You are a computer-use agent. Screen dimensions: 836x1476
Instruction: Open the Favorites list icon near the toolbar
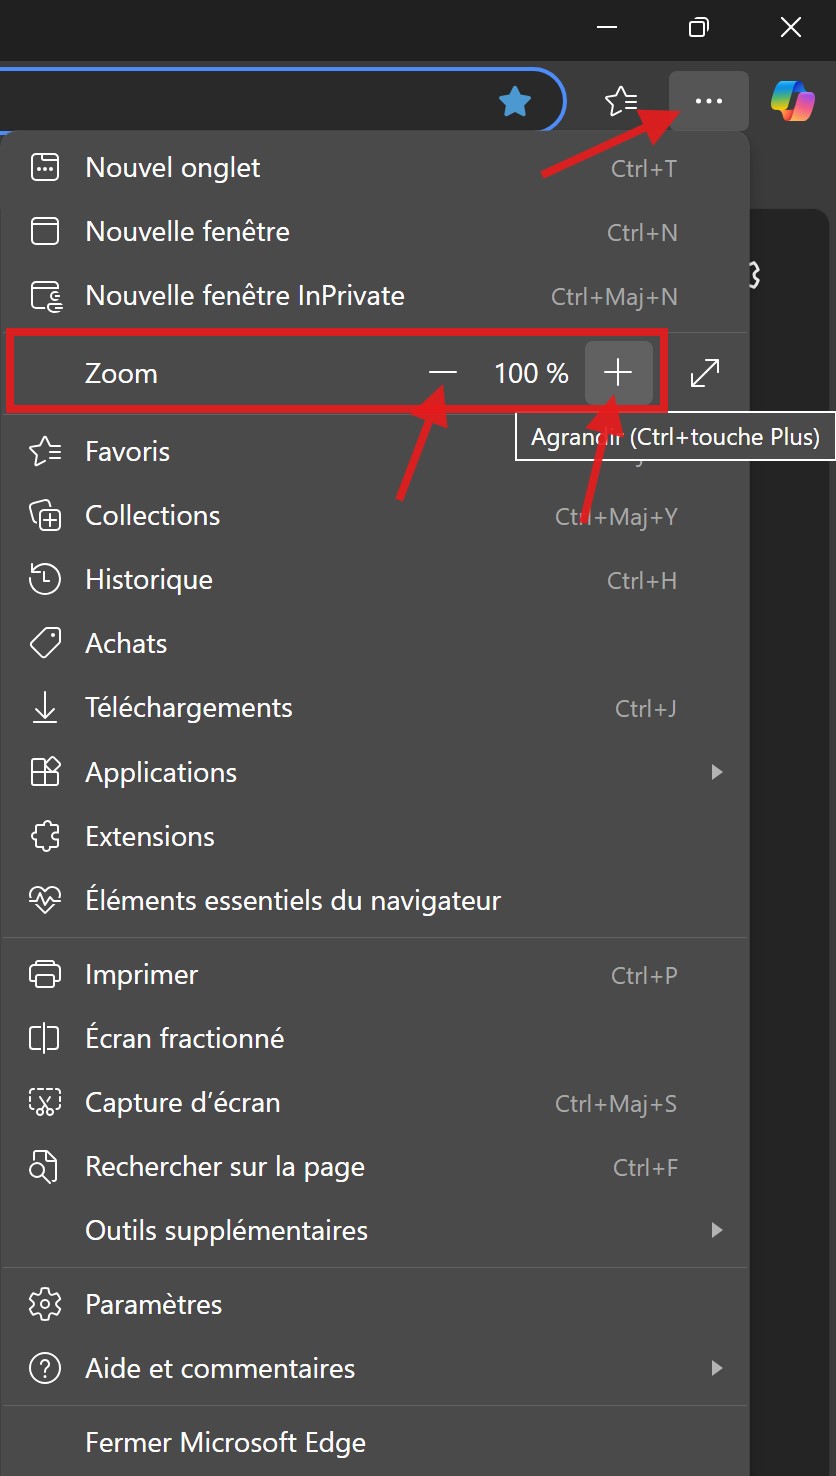click(622, 100)
